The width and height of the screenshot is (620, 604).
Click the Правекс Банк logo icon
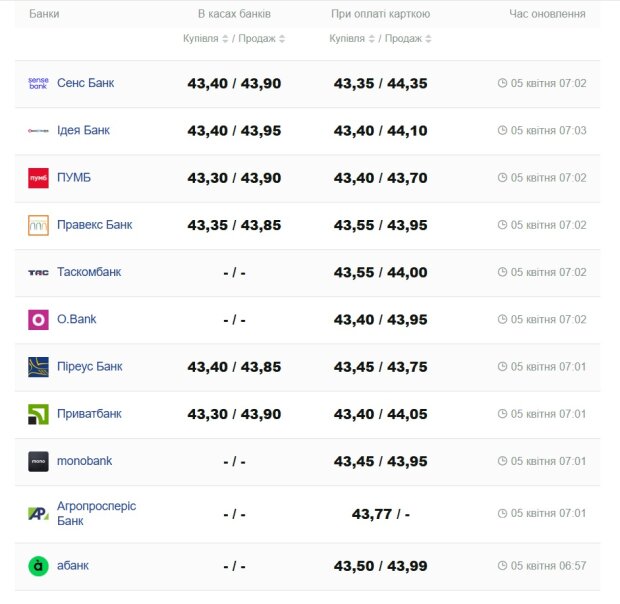38,225
